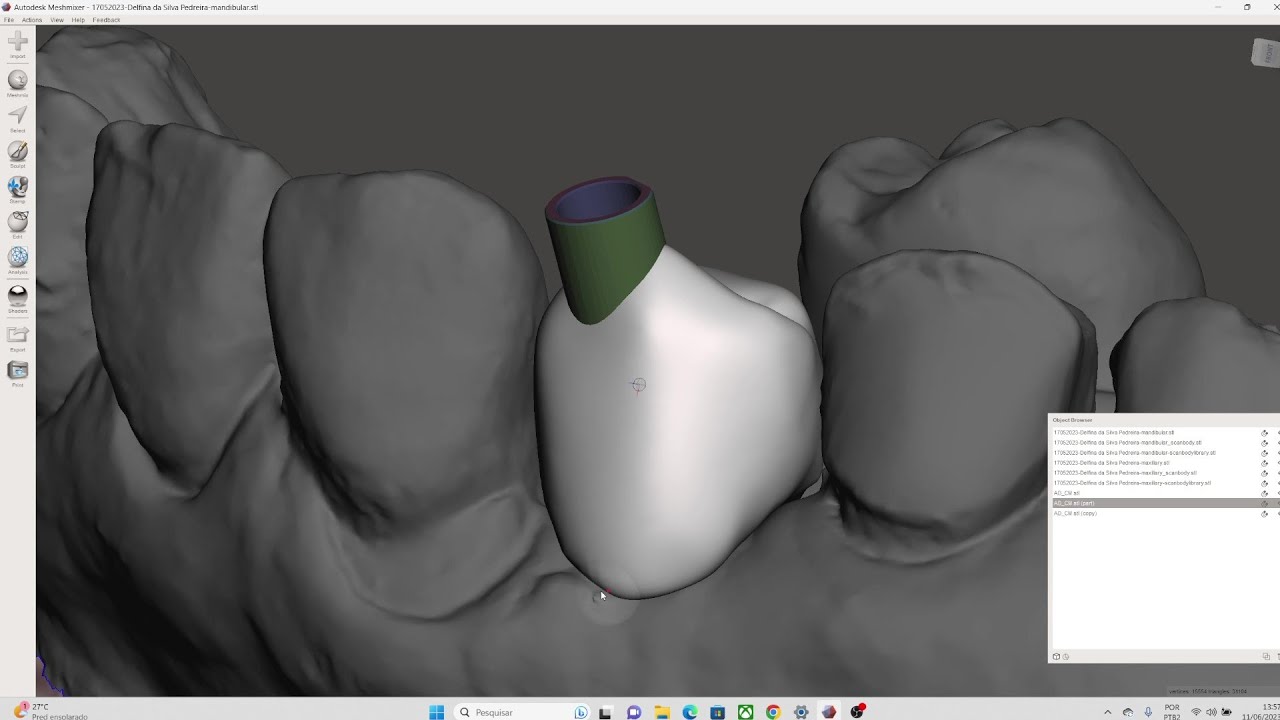Viewport: 1280px width, 720px height.
Task: Open the Sculpt brush tool
Action: [x=18, y=153]
